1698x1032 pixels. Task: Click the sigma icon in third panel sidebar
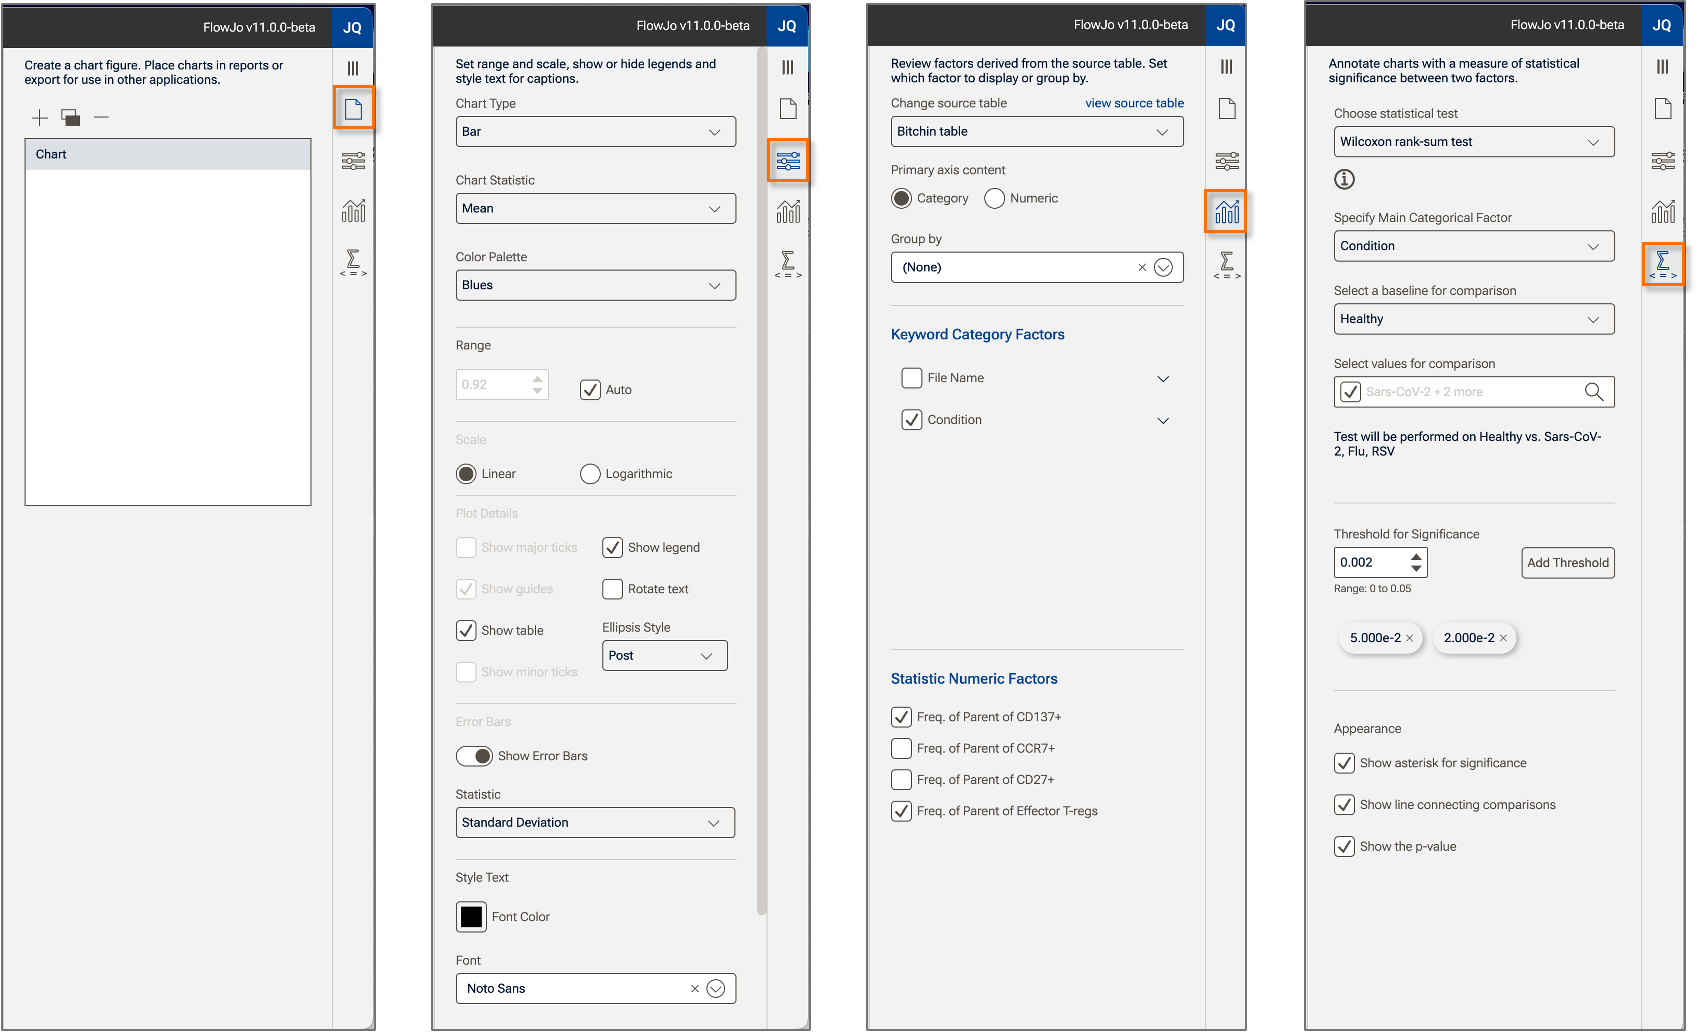coord(1227,264)
